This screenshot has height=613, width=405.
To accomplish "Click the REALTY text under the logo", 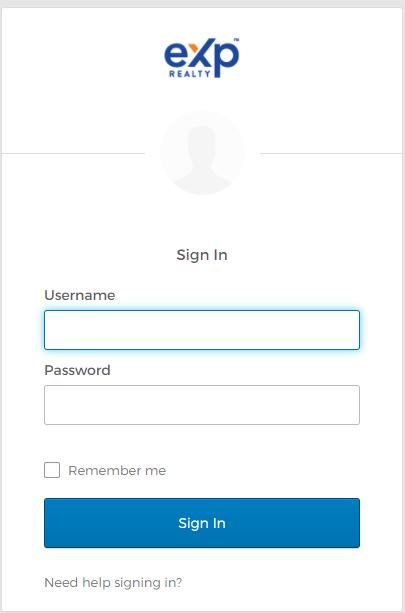I will (190, 73).
